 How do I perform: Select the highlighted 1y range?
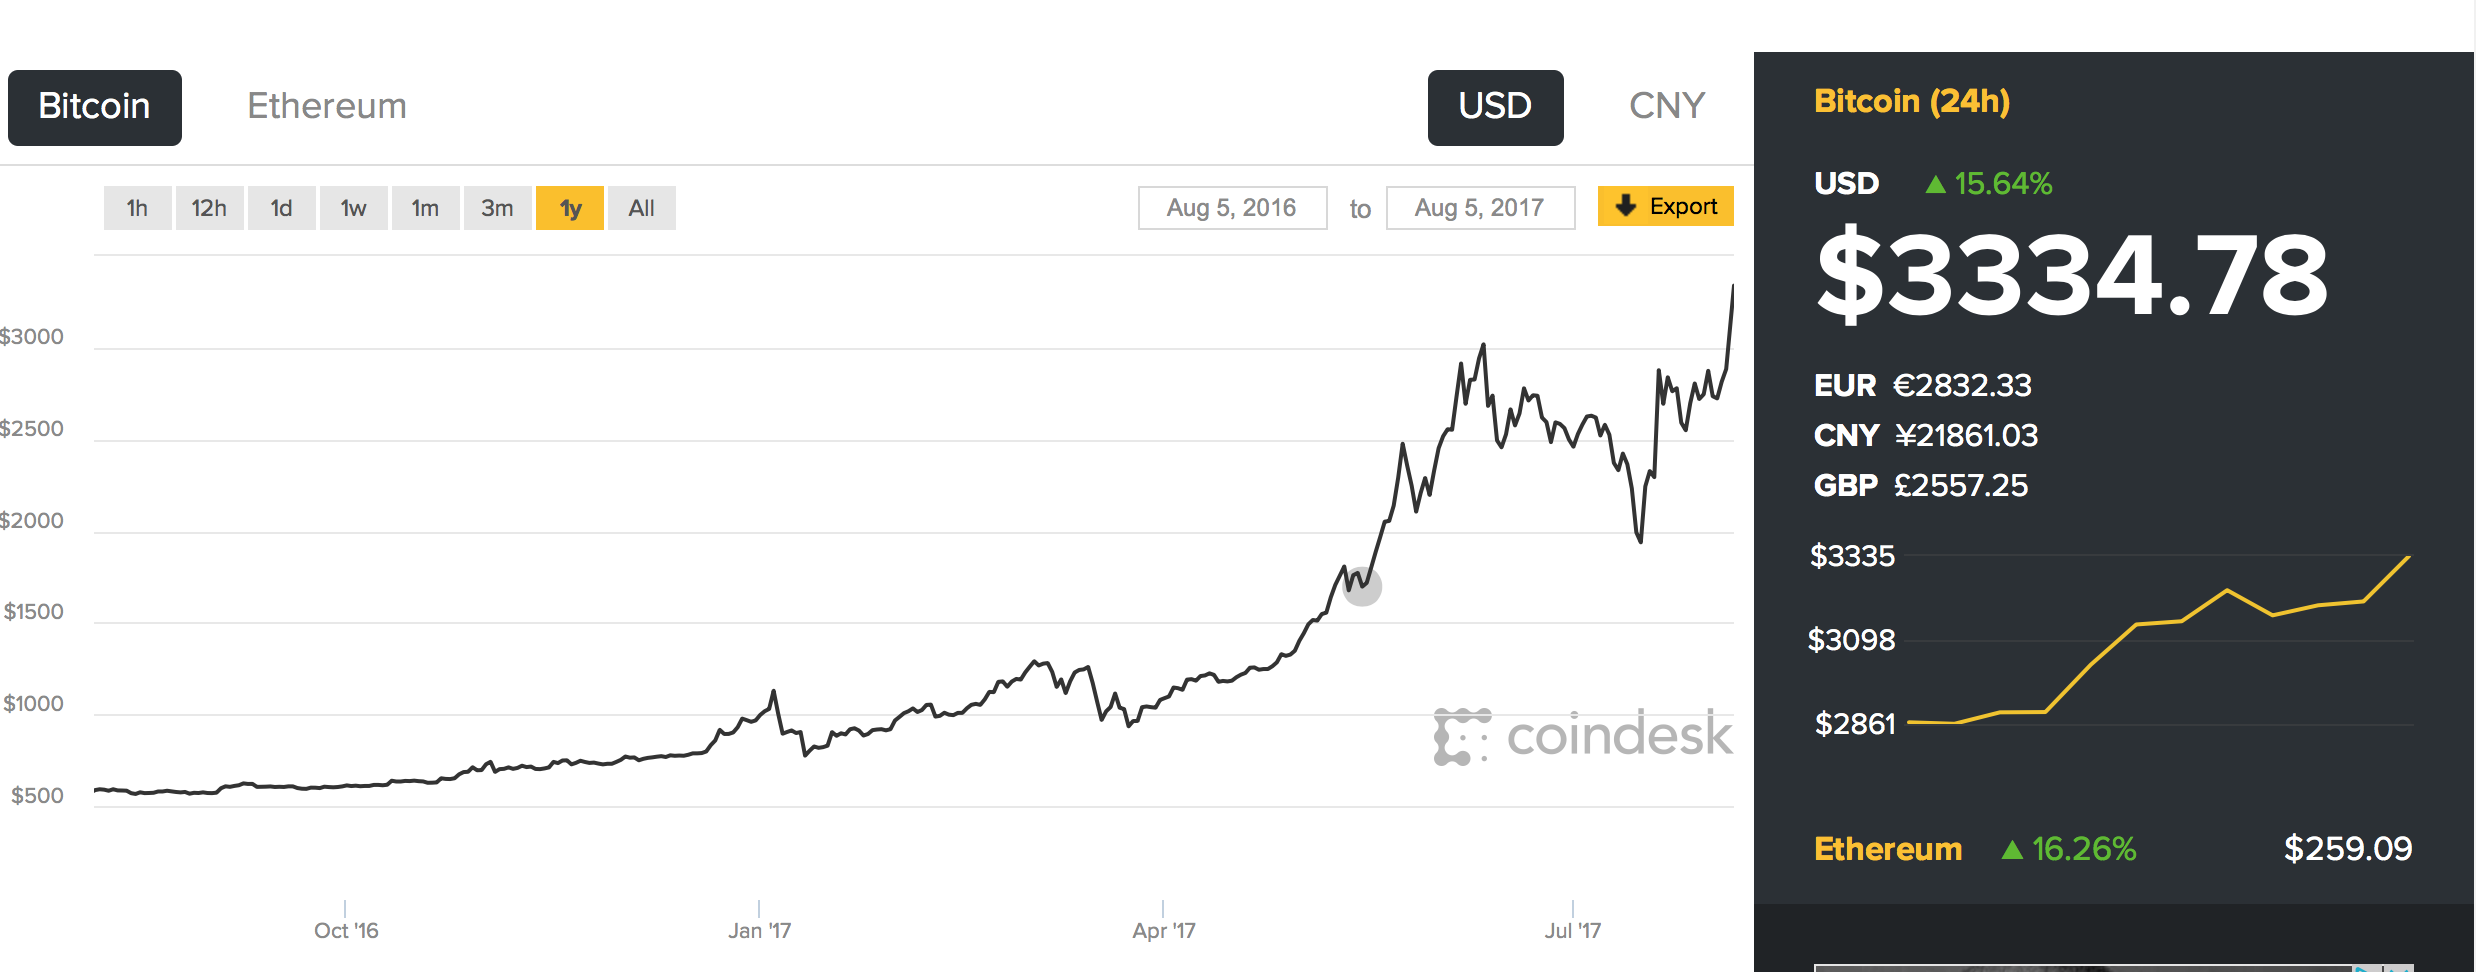(x=569, y=208)
